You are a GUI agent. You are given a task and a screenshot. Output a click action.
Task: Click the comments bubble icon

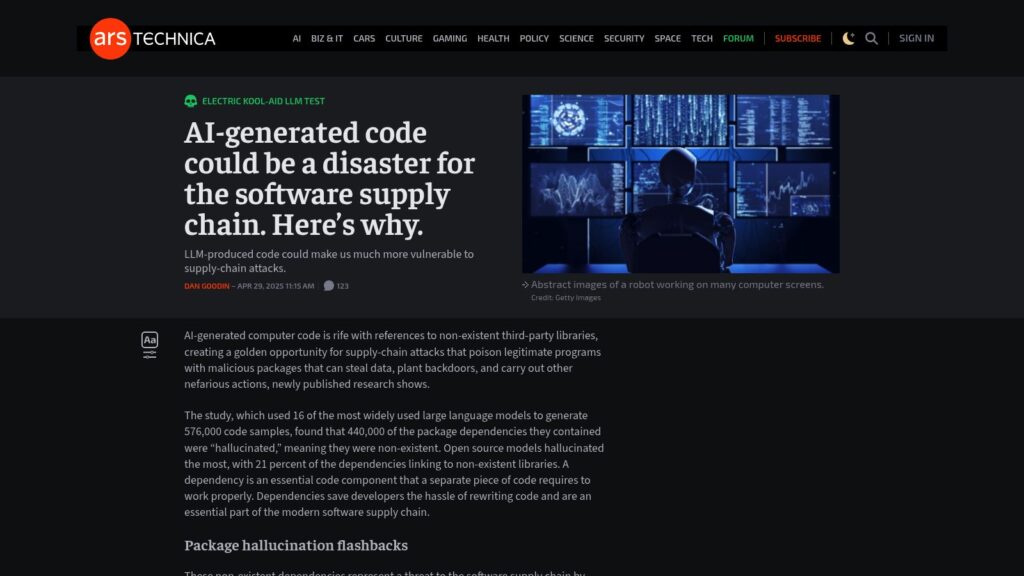328,285
